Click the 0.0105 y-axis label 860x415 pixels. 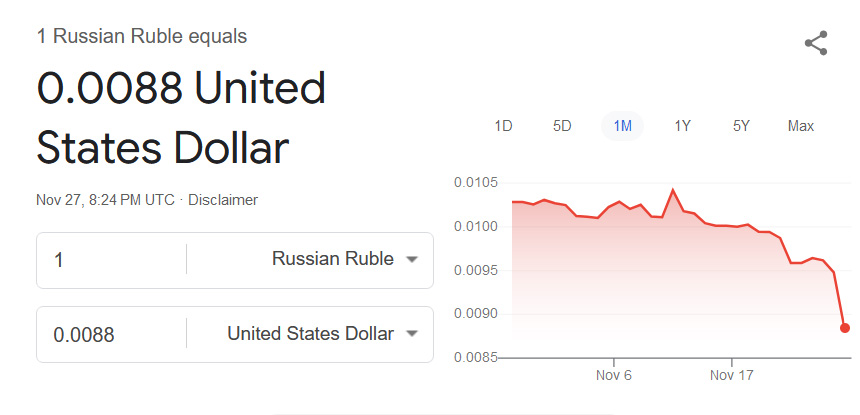pos(474,182)
